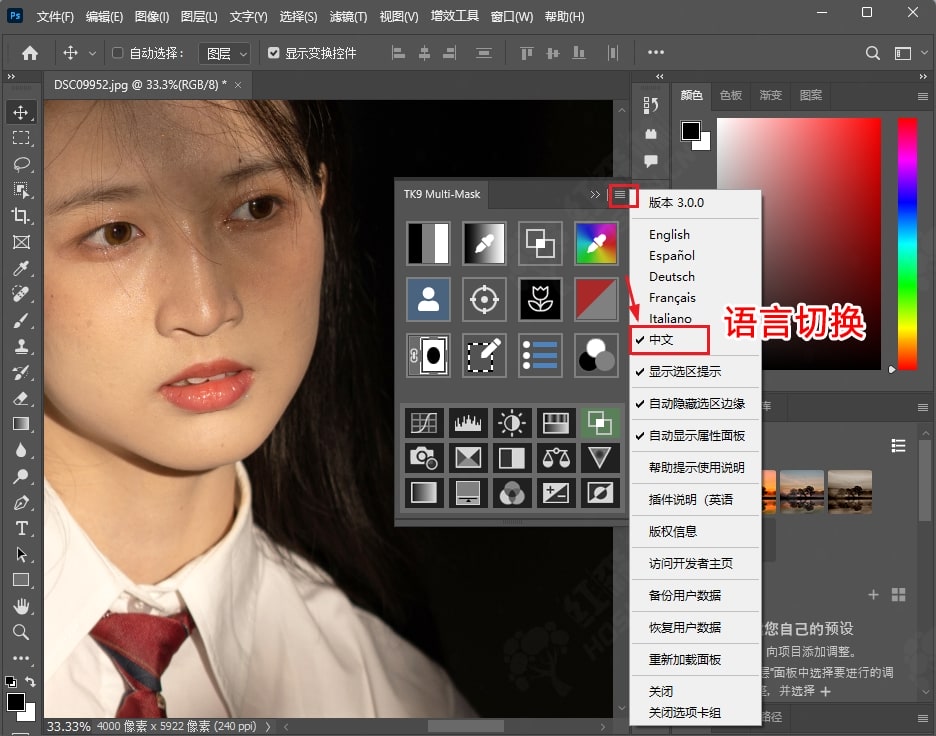Viewport: 936px width, 736px height.
Task: Open the 滤镜(T) menu
Action: (348, 17)
